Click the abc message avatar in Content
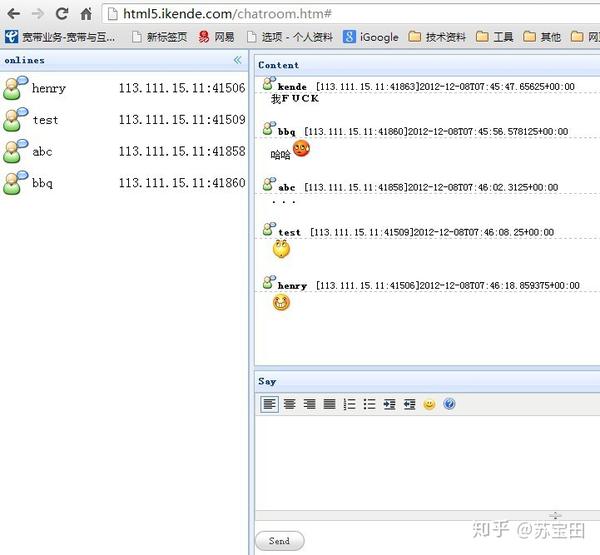 point(269,184)
